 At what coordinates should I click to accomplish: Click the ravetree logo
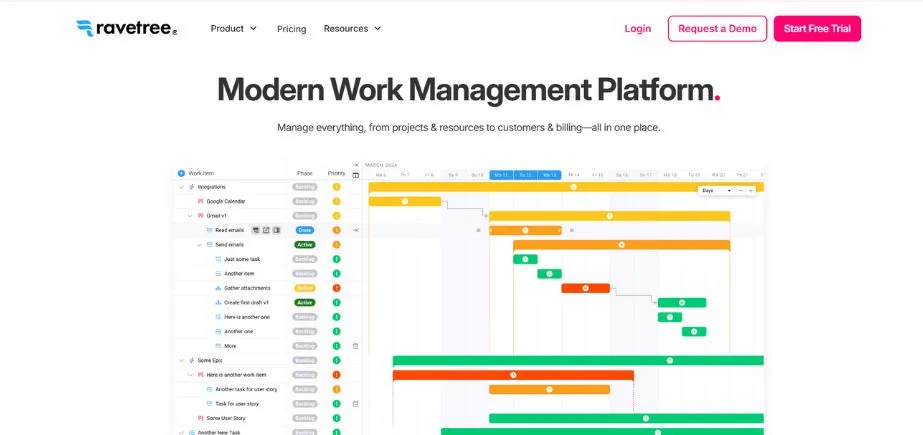tap(127, 28)
